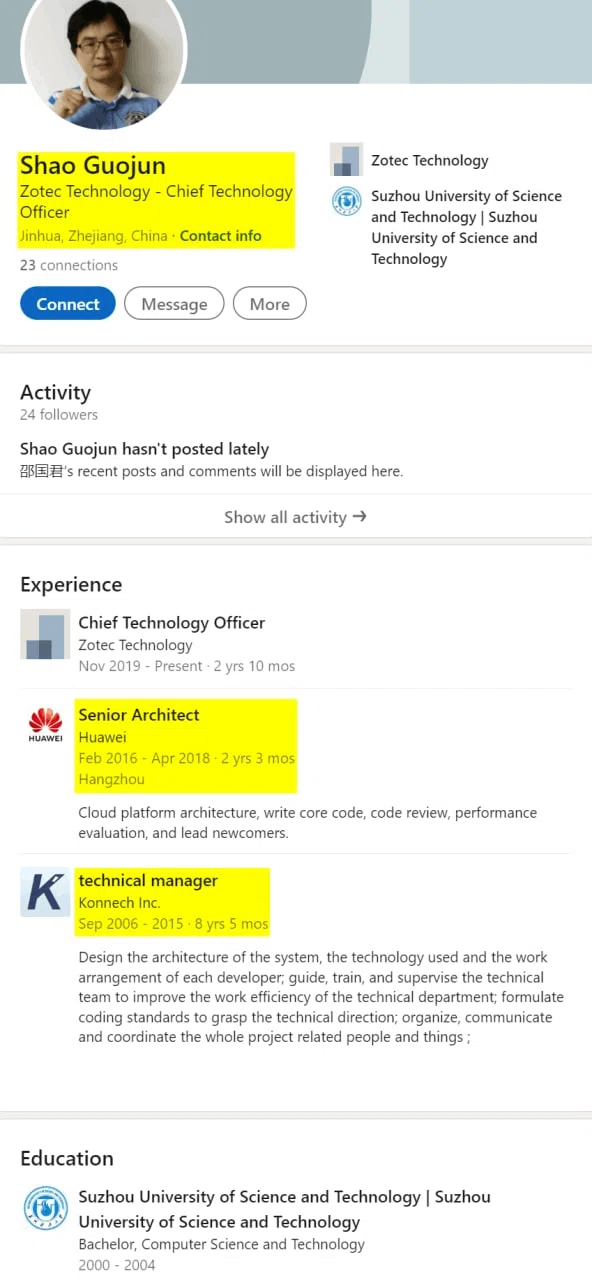Open Show all activity
The height and width of the screenshot is (1280, 592).
296,517
